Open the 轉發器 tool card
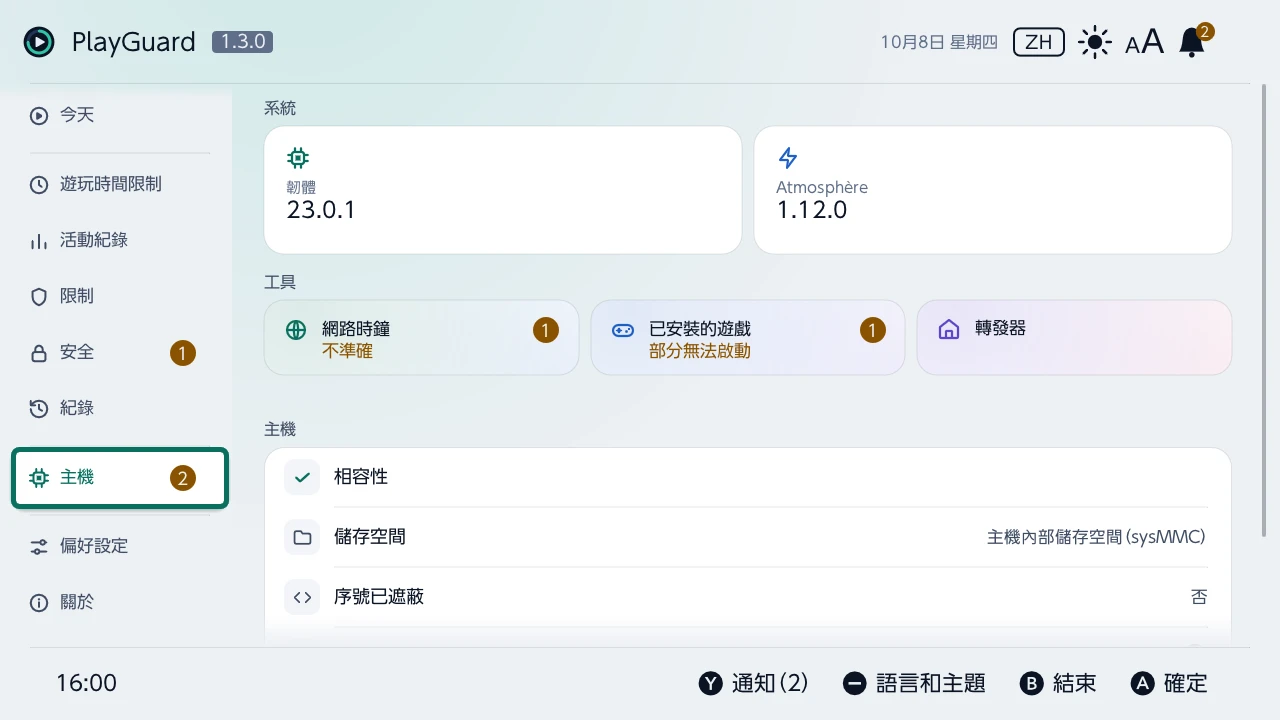Viewport: 1280px width, 720px height. [1074, 338]
